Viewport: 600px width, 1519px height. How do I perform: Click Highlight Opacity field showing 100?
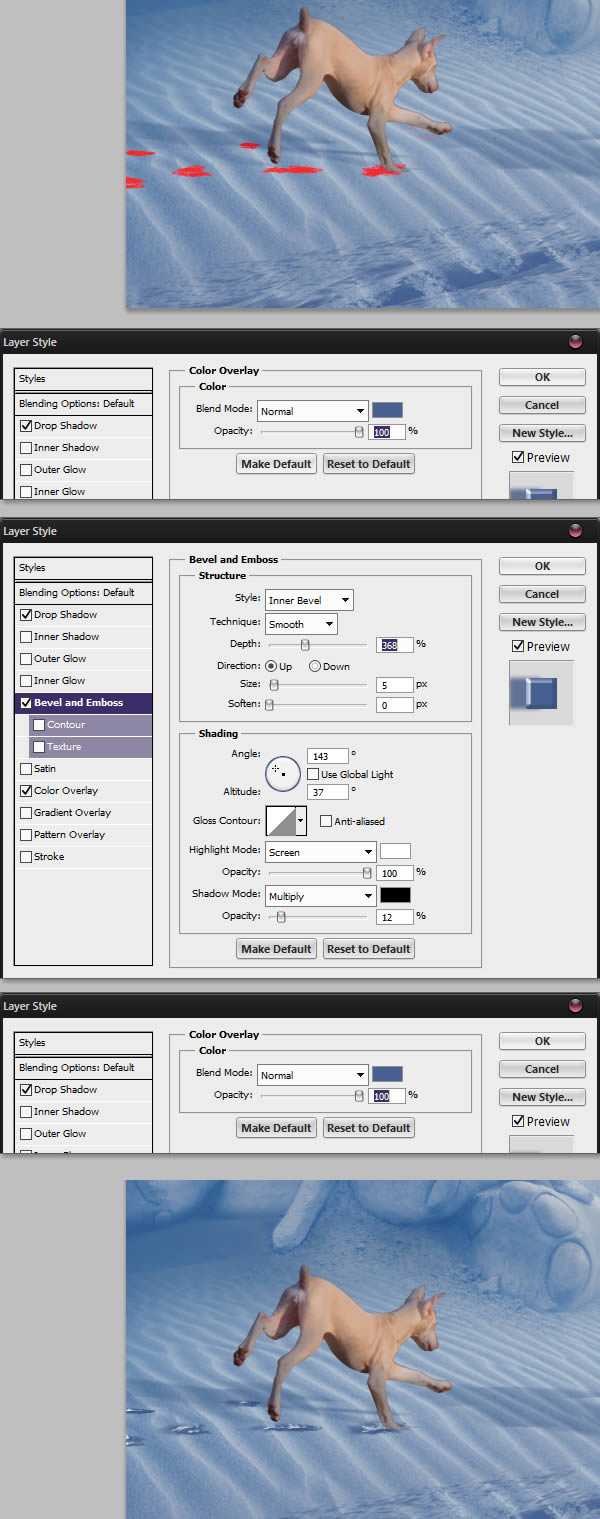coord(395,873)
